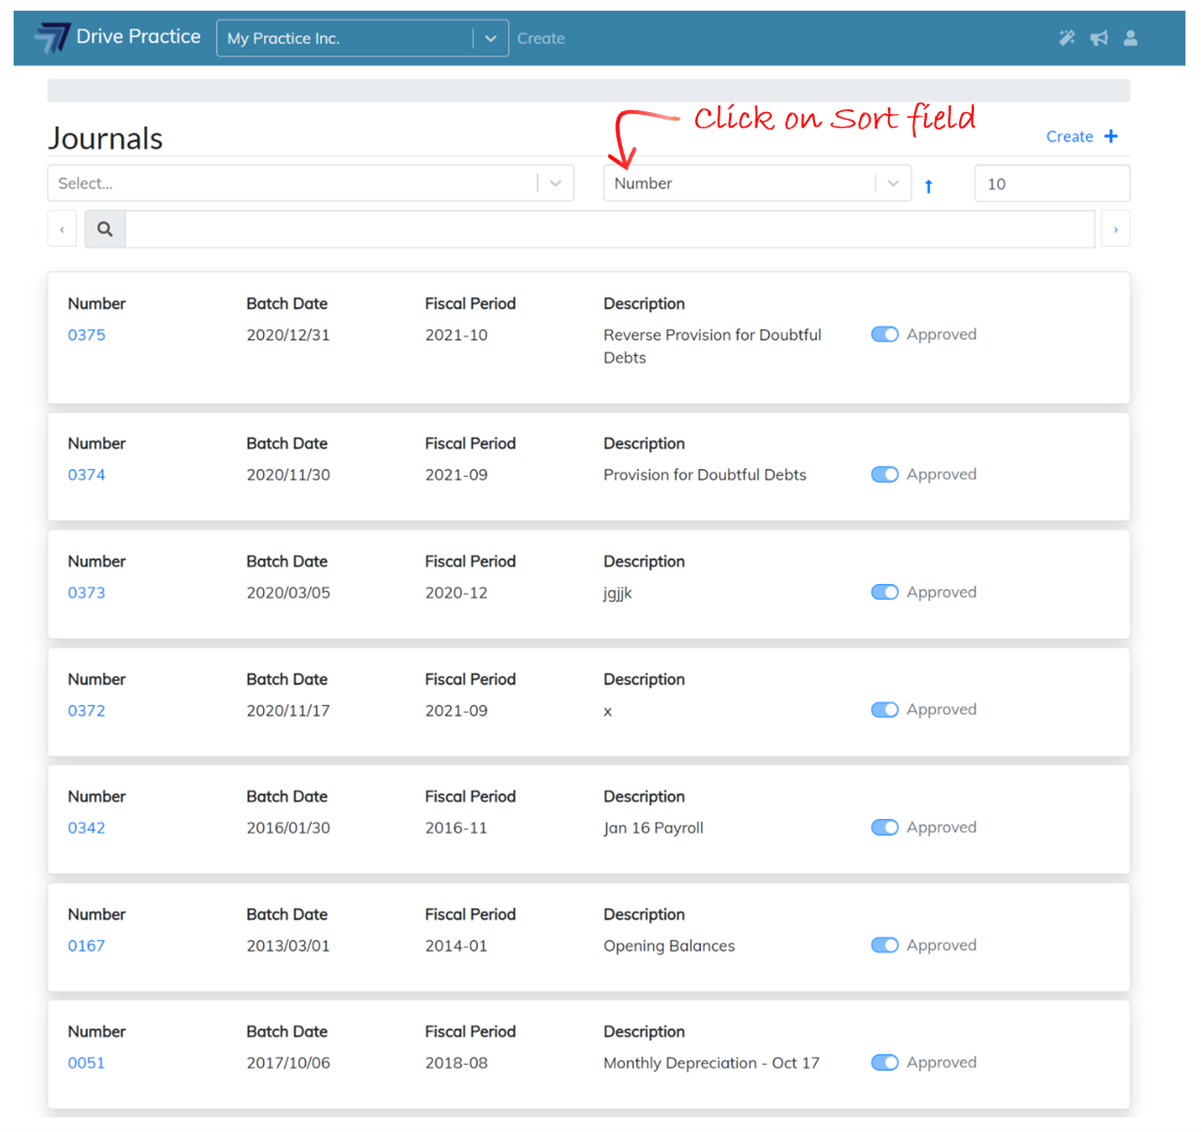
Task: Select fiscal period 2021-10
Action: coord(456,335)
